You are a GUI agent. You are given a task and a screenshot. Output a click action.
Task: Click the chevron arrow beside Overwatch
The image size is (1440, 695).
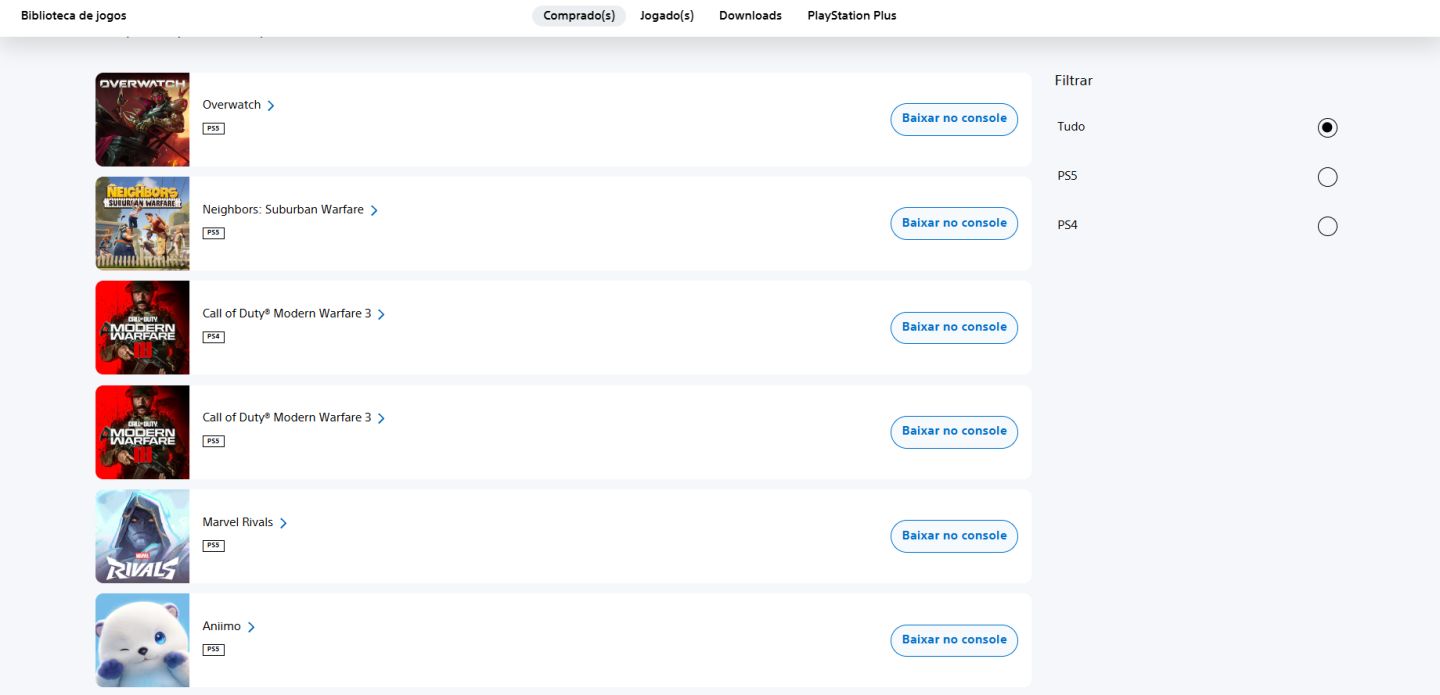271,106
